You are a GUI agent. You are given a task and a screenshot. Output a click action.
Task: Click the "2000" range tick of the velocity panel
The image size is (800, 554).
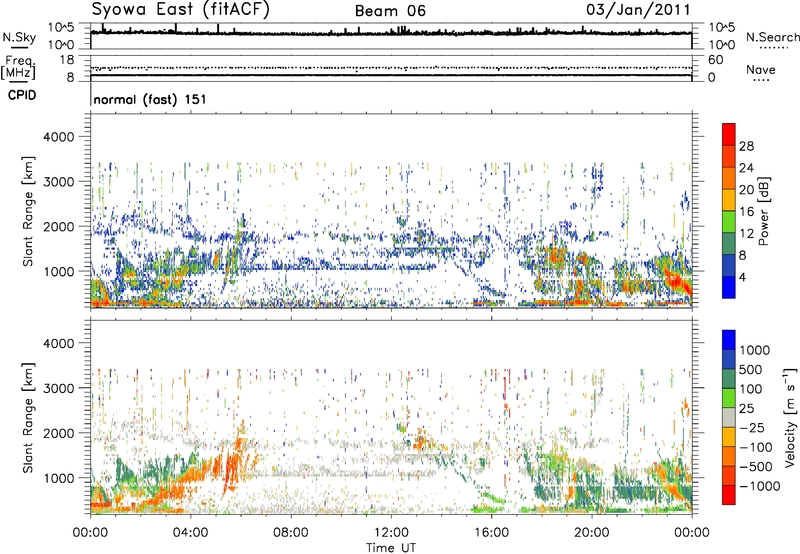click(58, 433)
